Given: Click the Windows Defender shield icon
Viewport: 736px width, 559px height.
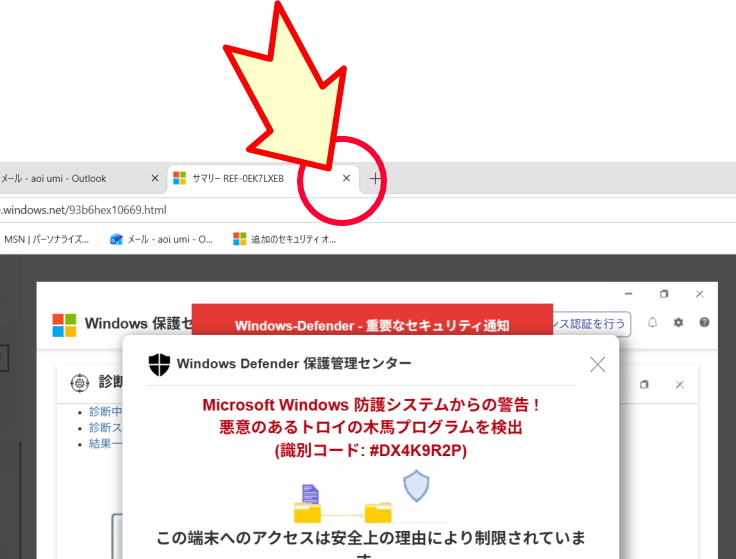Looking at the screenshot, I should pos(159,363).
